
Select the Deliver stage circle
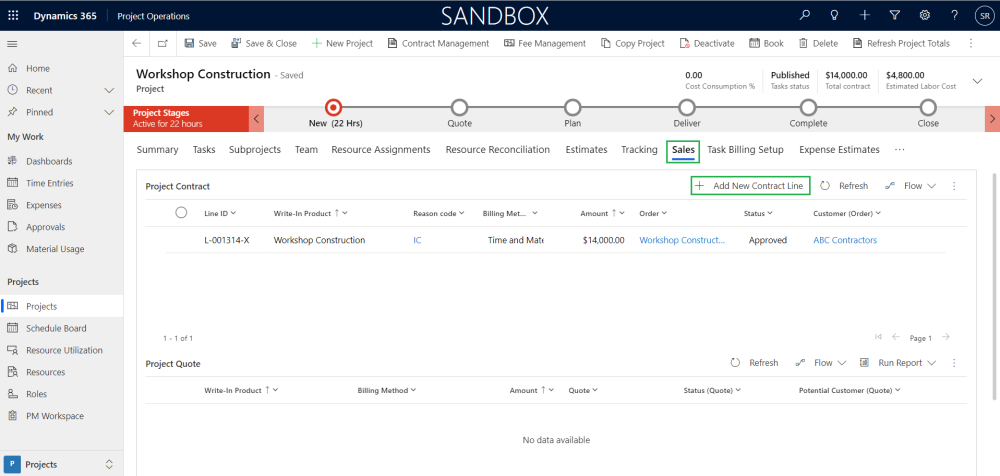686,107
